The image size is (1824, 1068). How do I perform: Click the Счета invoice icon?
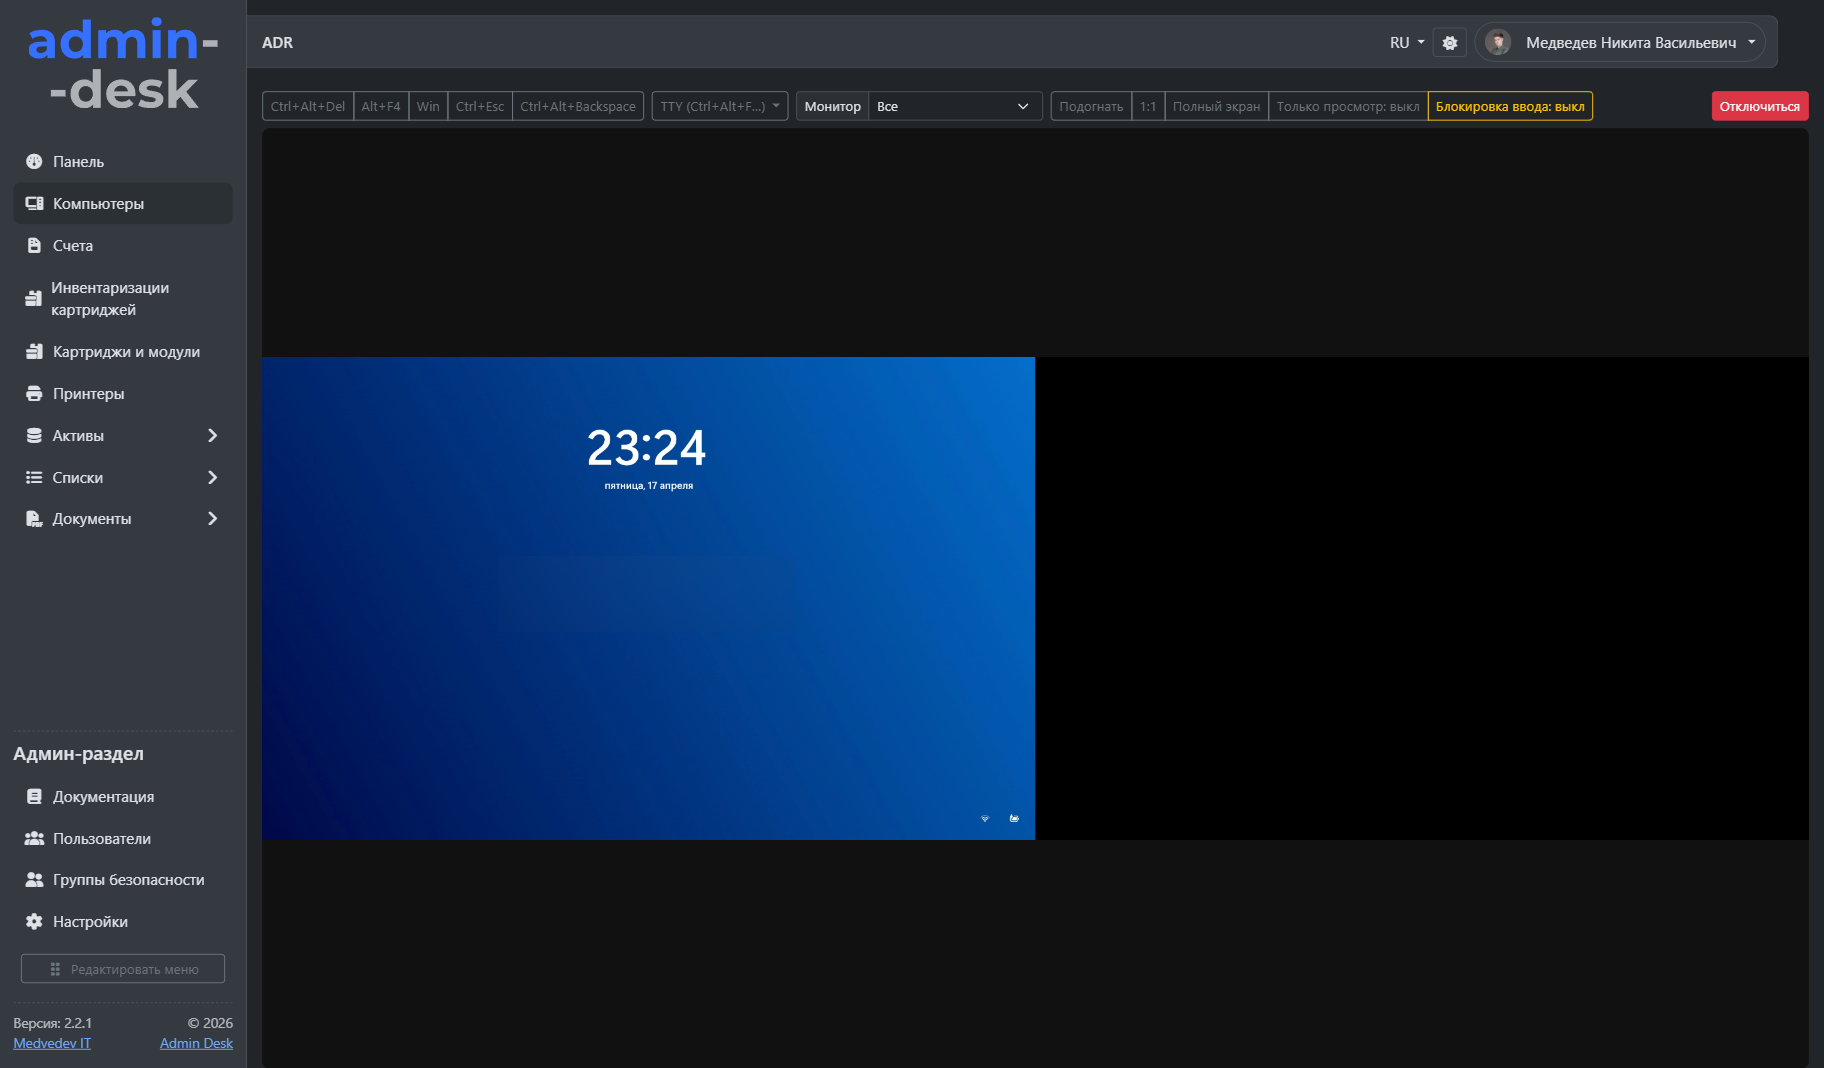[x=34, y=245]
